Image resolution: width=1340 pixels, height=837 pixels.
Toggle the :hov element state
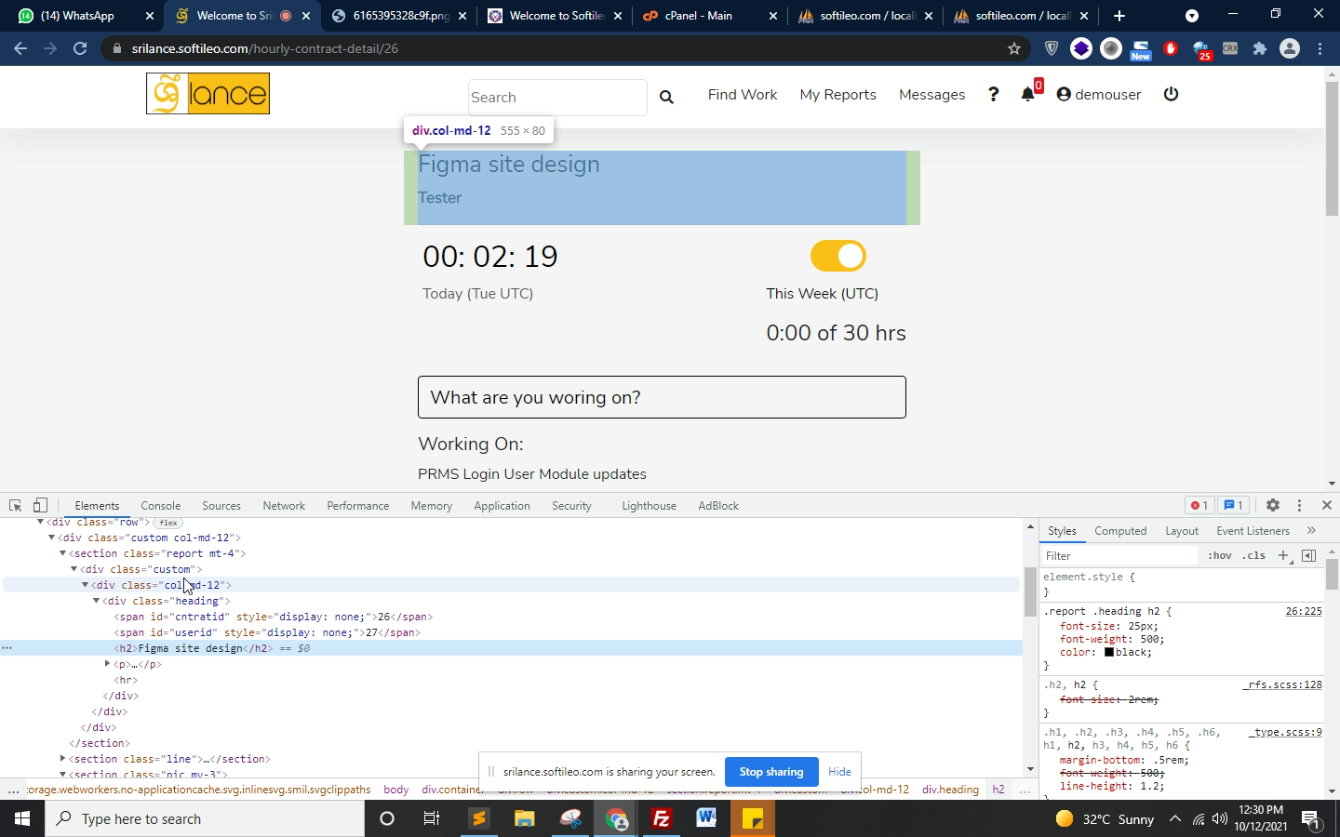[1219, 556]
